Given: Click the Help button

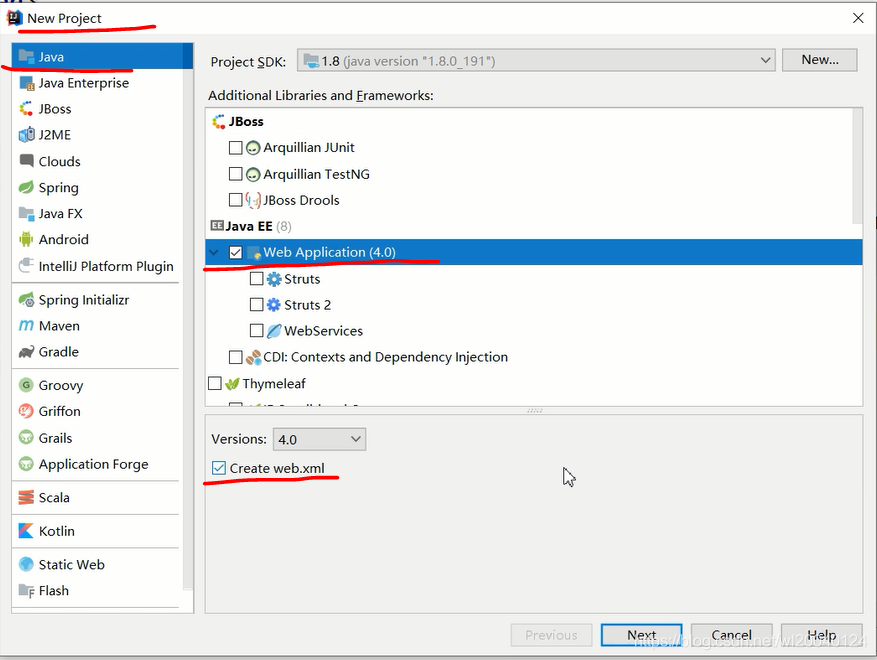Looking at the screenshot, I should [x=822, y=635].
